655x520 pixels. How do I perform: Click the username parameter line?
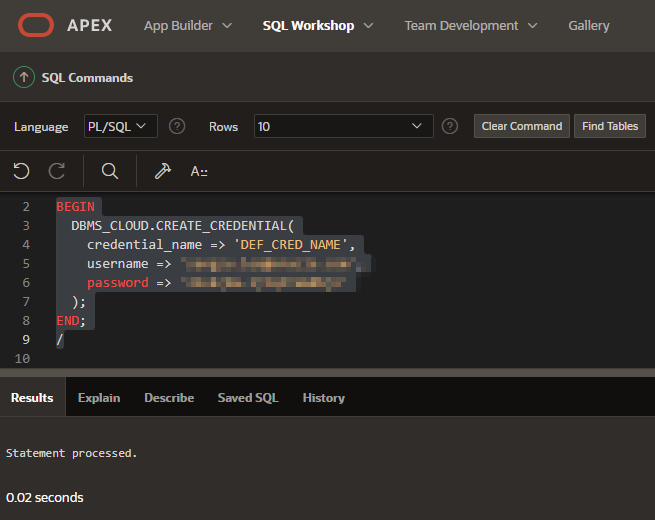[221, 264]
